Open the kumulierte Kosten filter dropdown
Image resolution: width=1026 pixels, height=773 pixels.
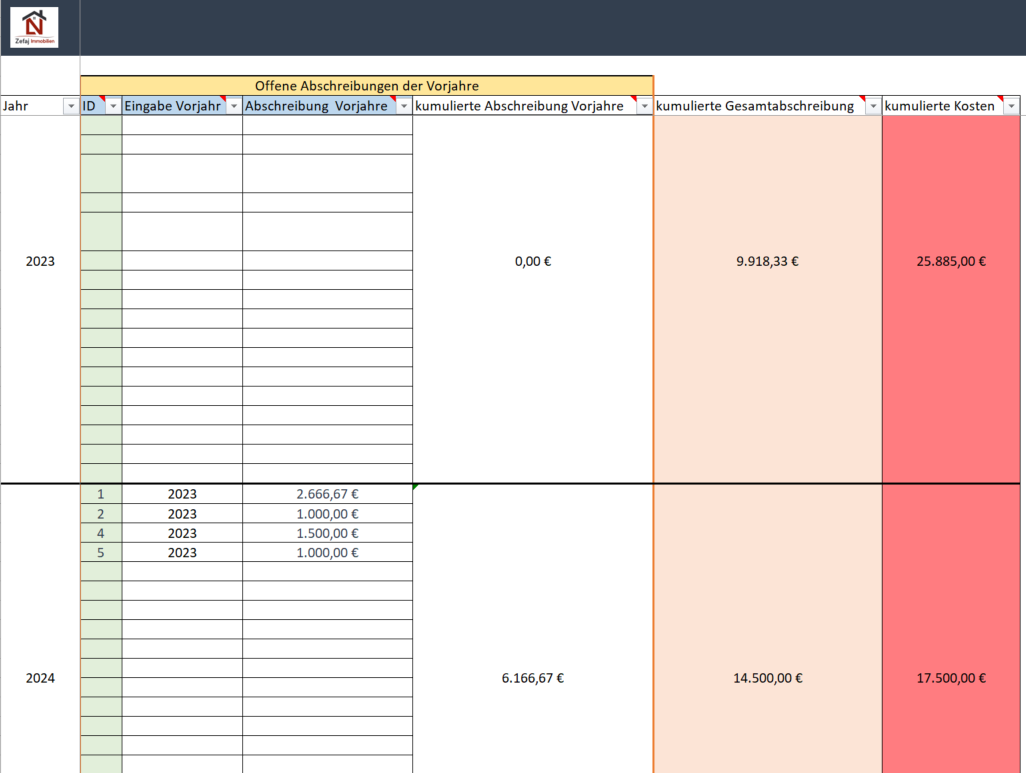click(1011, 106)
